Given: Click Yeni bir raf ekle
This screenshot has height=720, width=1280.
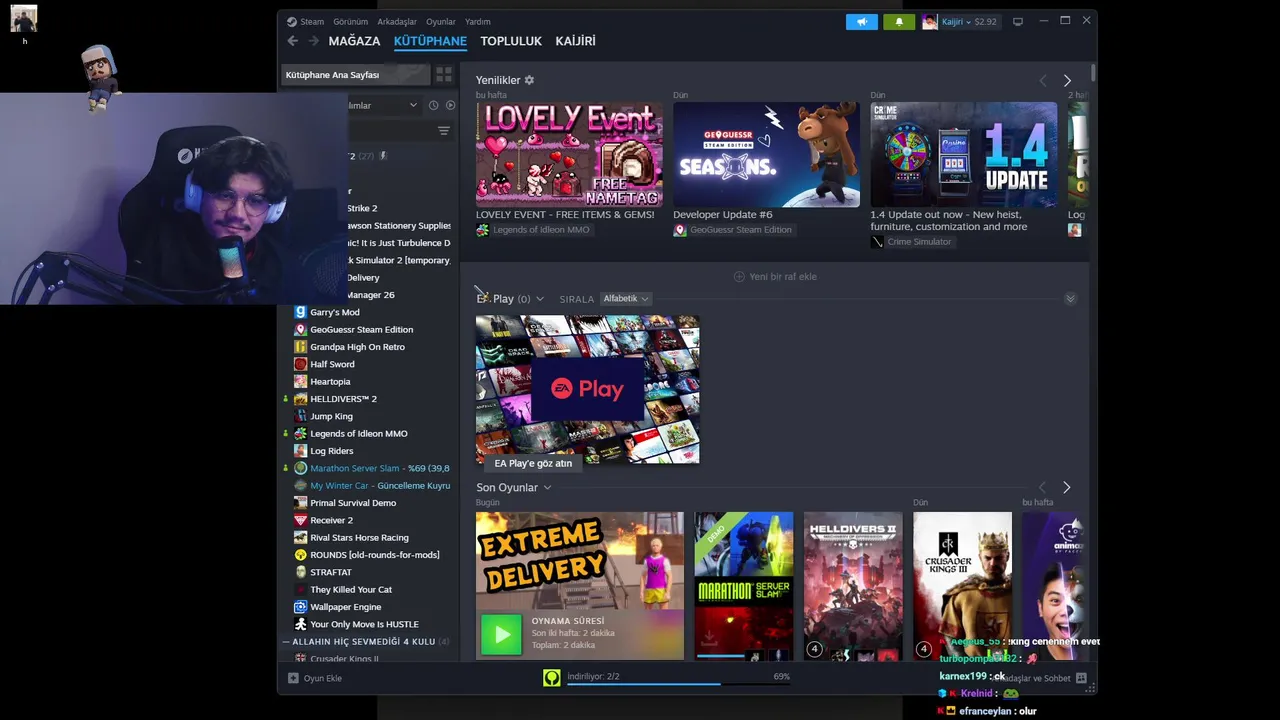Looking at the screenshot, I should 775,277.
